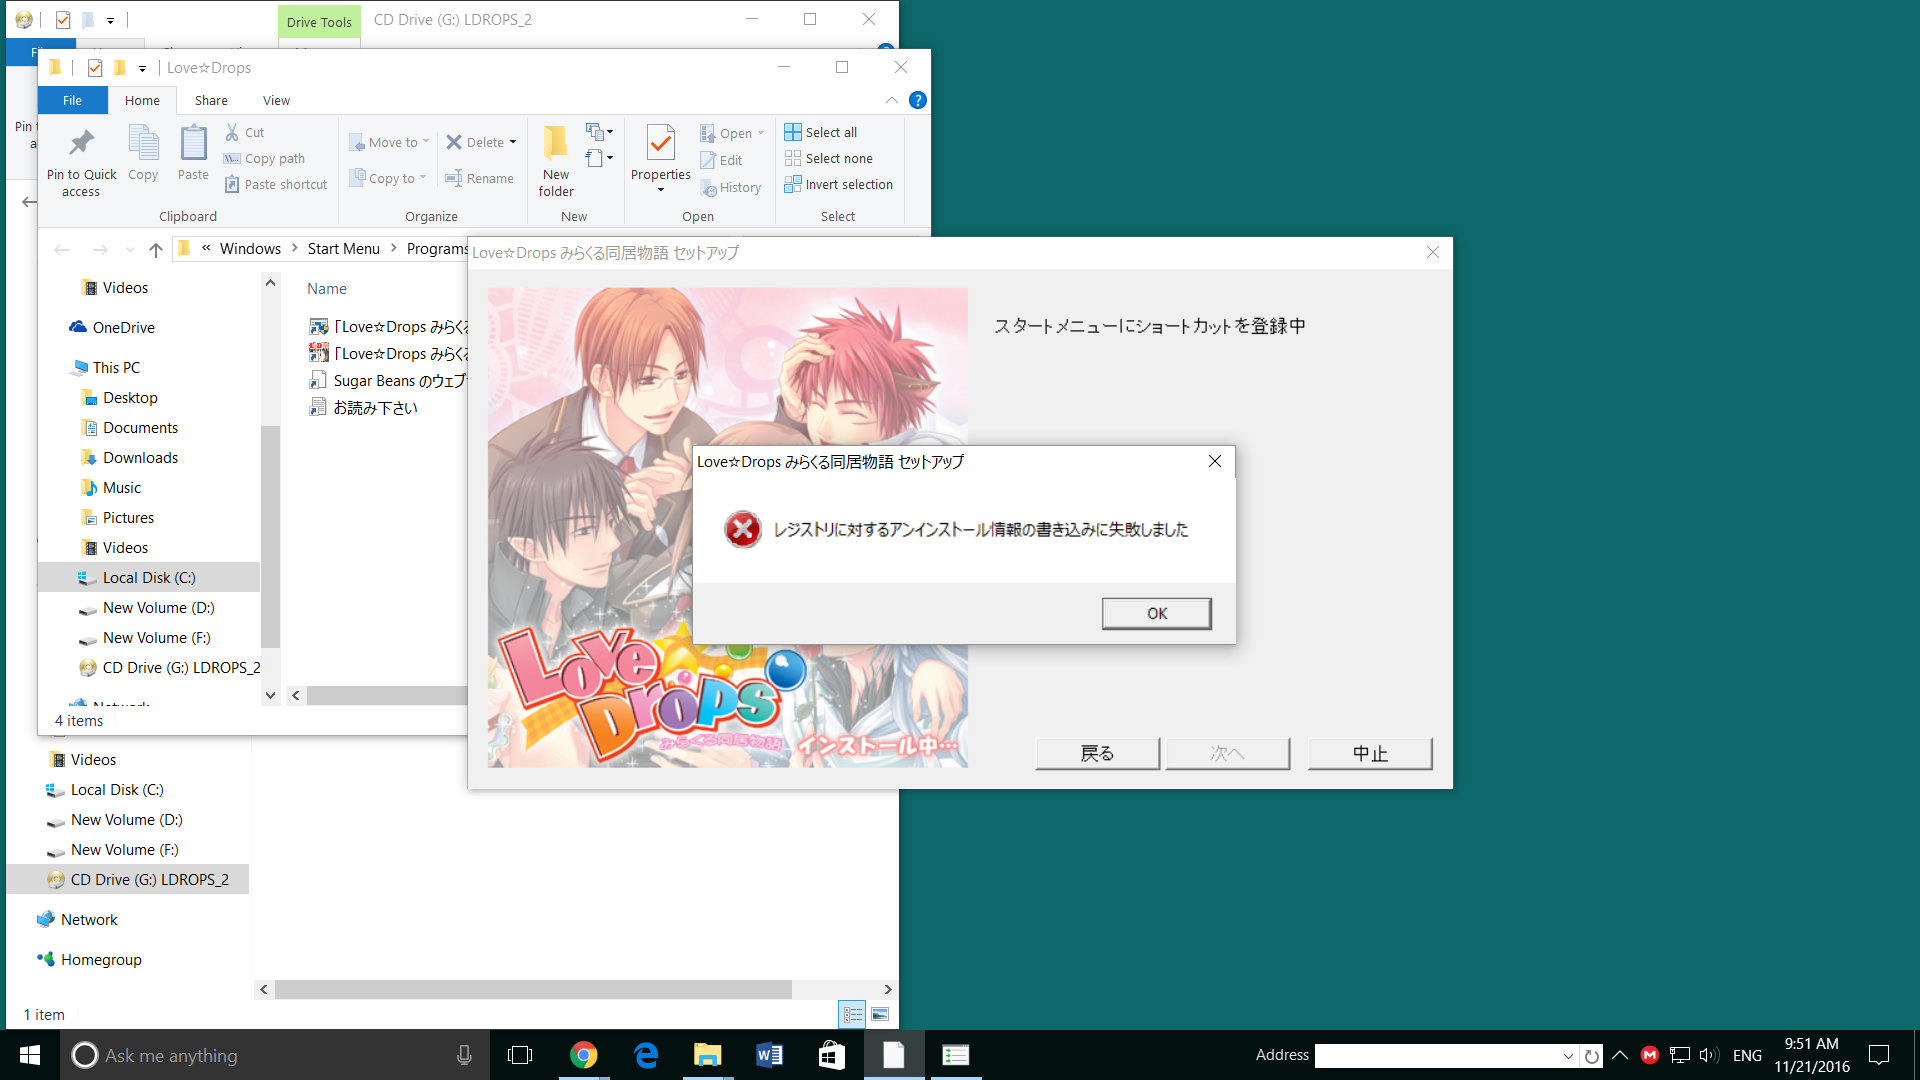Open Task View on the taskbar
The height and width of the screenshot is (1080, 1920).
pos(520,1055)
